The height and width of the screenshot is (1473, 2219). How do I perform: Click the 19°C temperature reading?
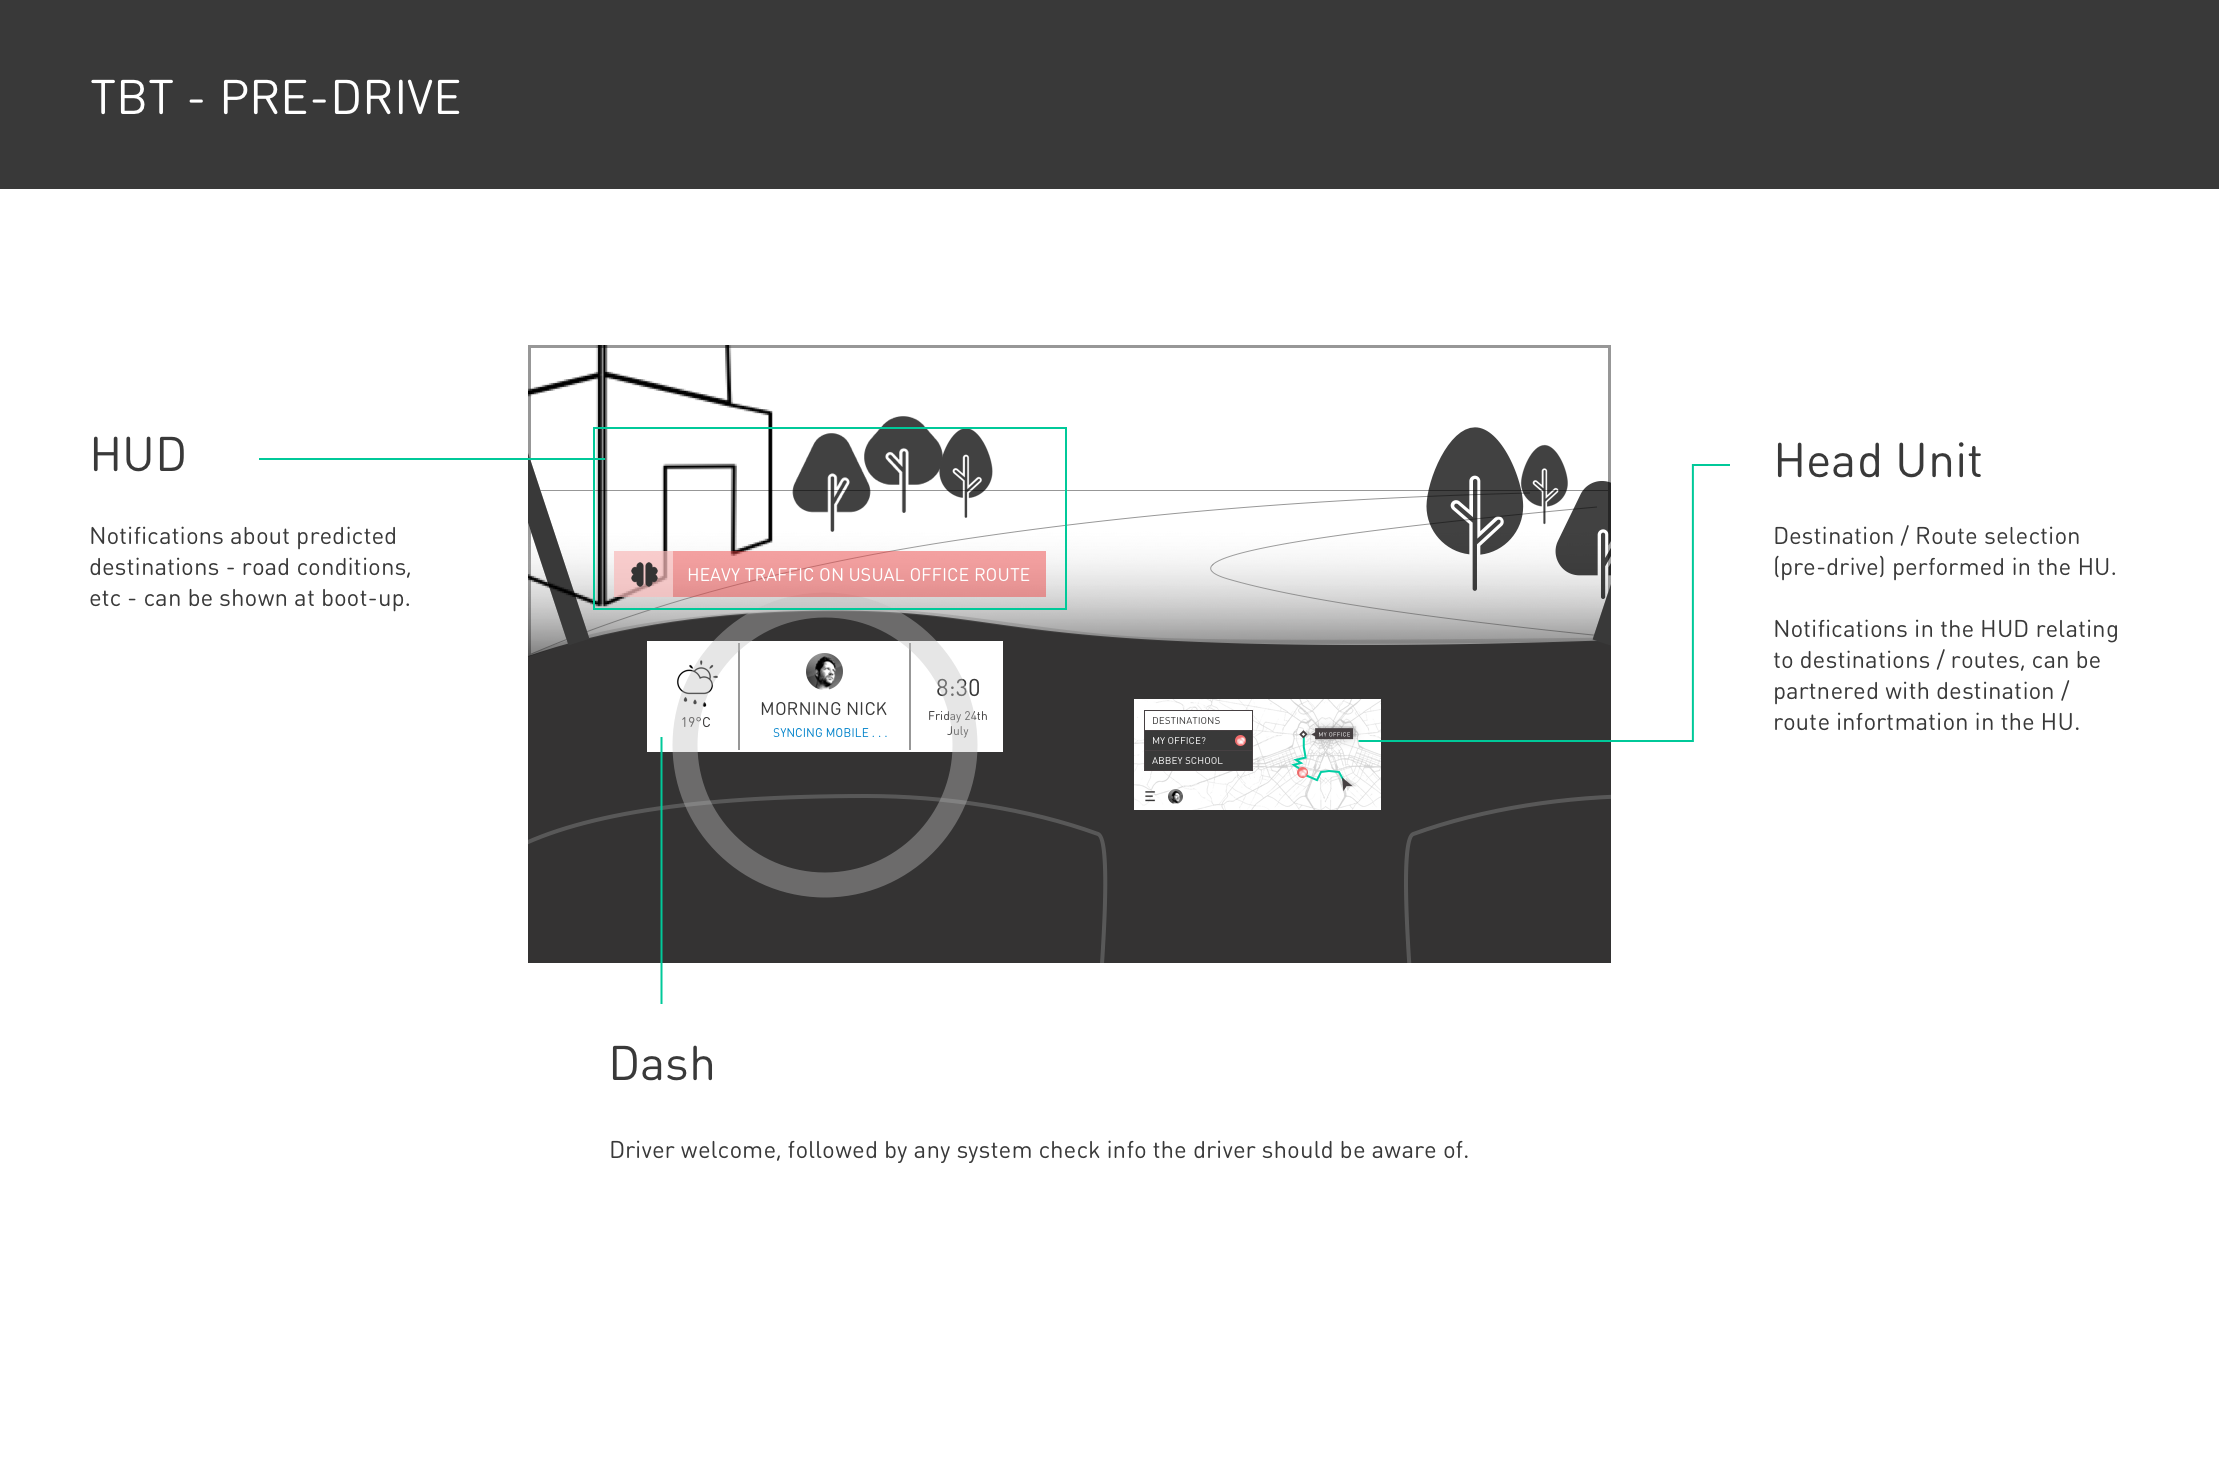[x=695, y=722]
